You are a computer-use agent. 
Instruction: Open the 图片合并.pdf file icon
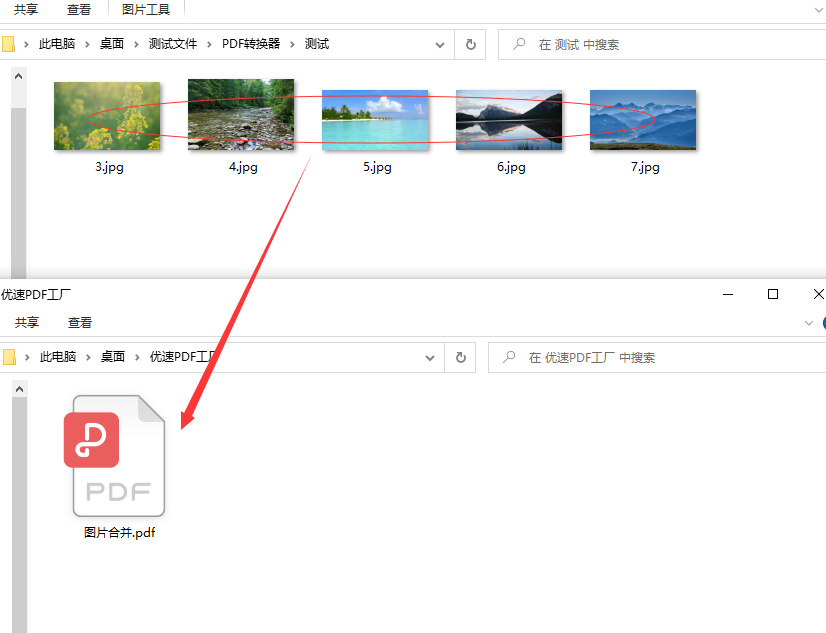point(117,455)
